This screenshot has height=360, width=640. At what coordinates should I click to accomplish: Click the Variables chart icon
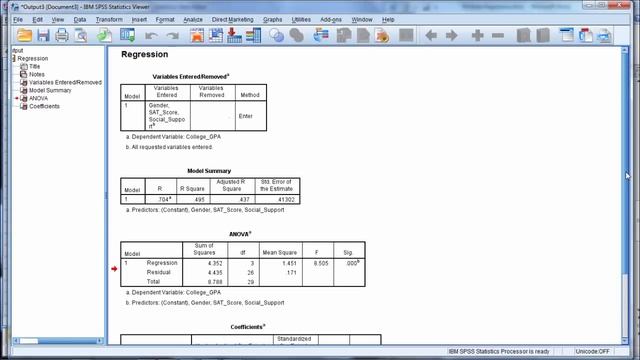[253, 36]
